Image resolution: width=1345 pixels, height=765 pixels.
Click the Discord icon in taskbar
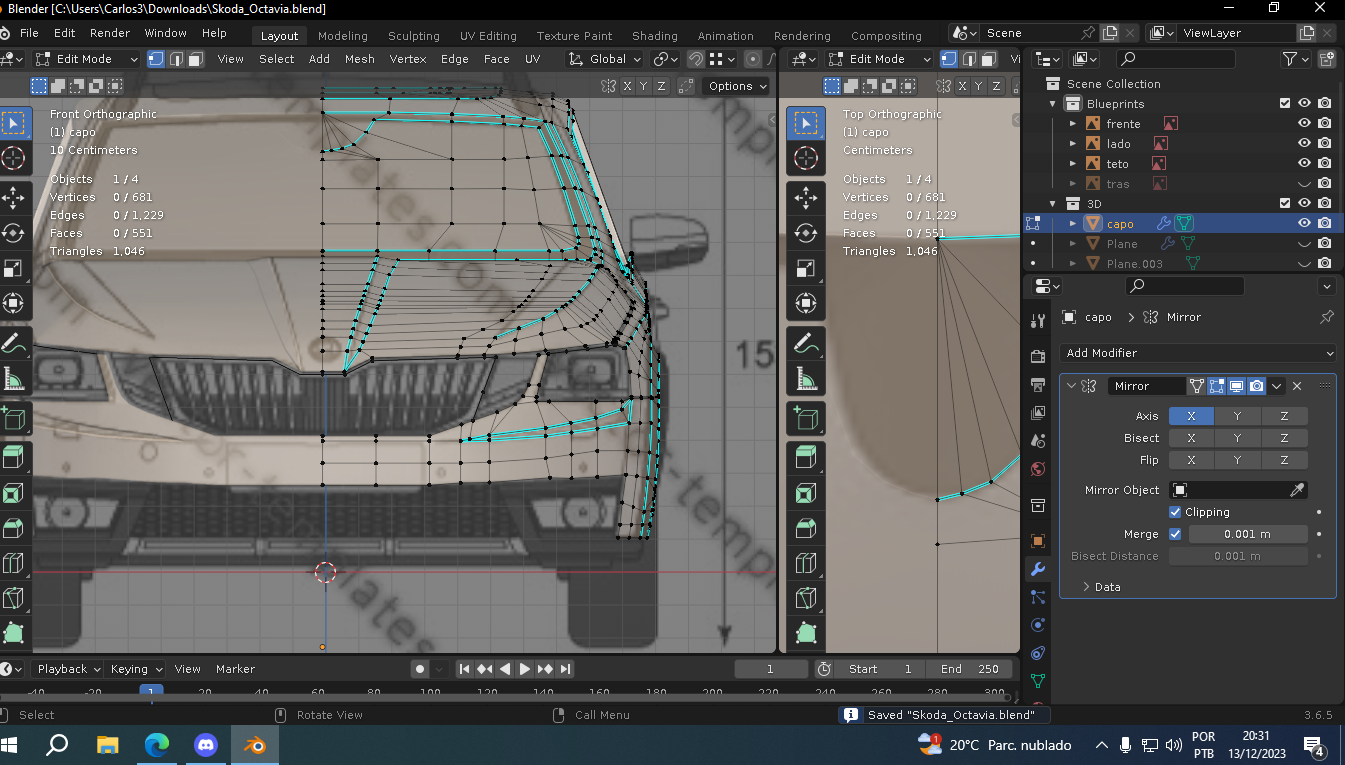tap(206, 745)
